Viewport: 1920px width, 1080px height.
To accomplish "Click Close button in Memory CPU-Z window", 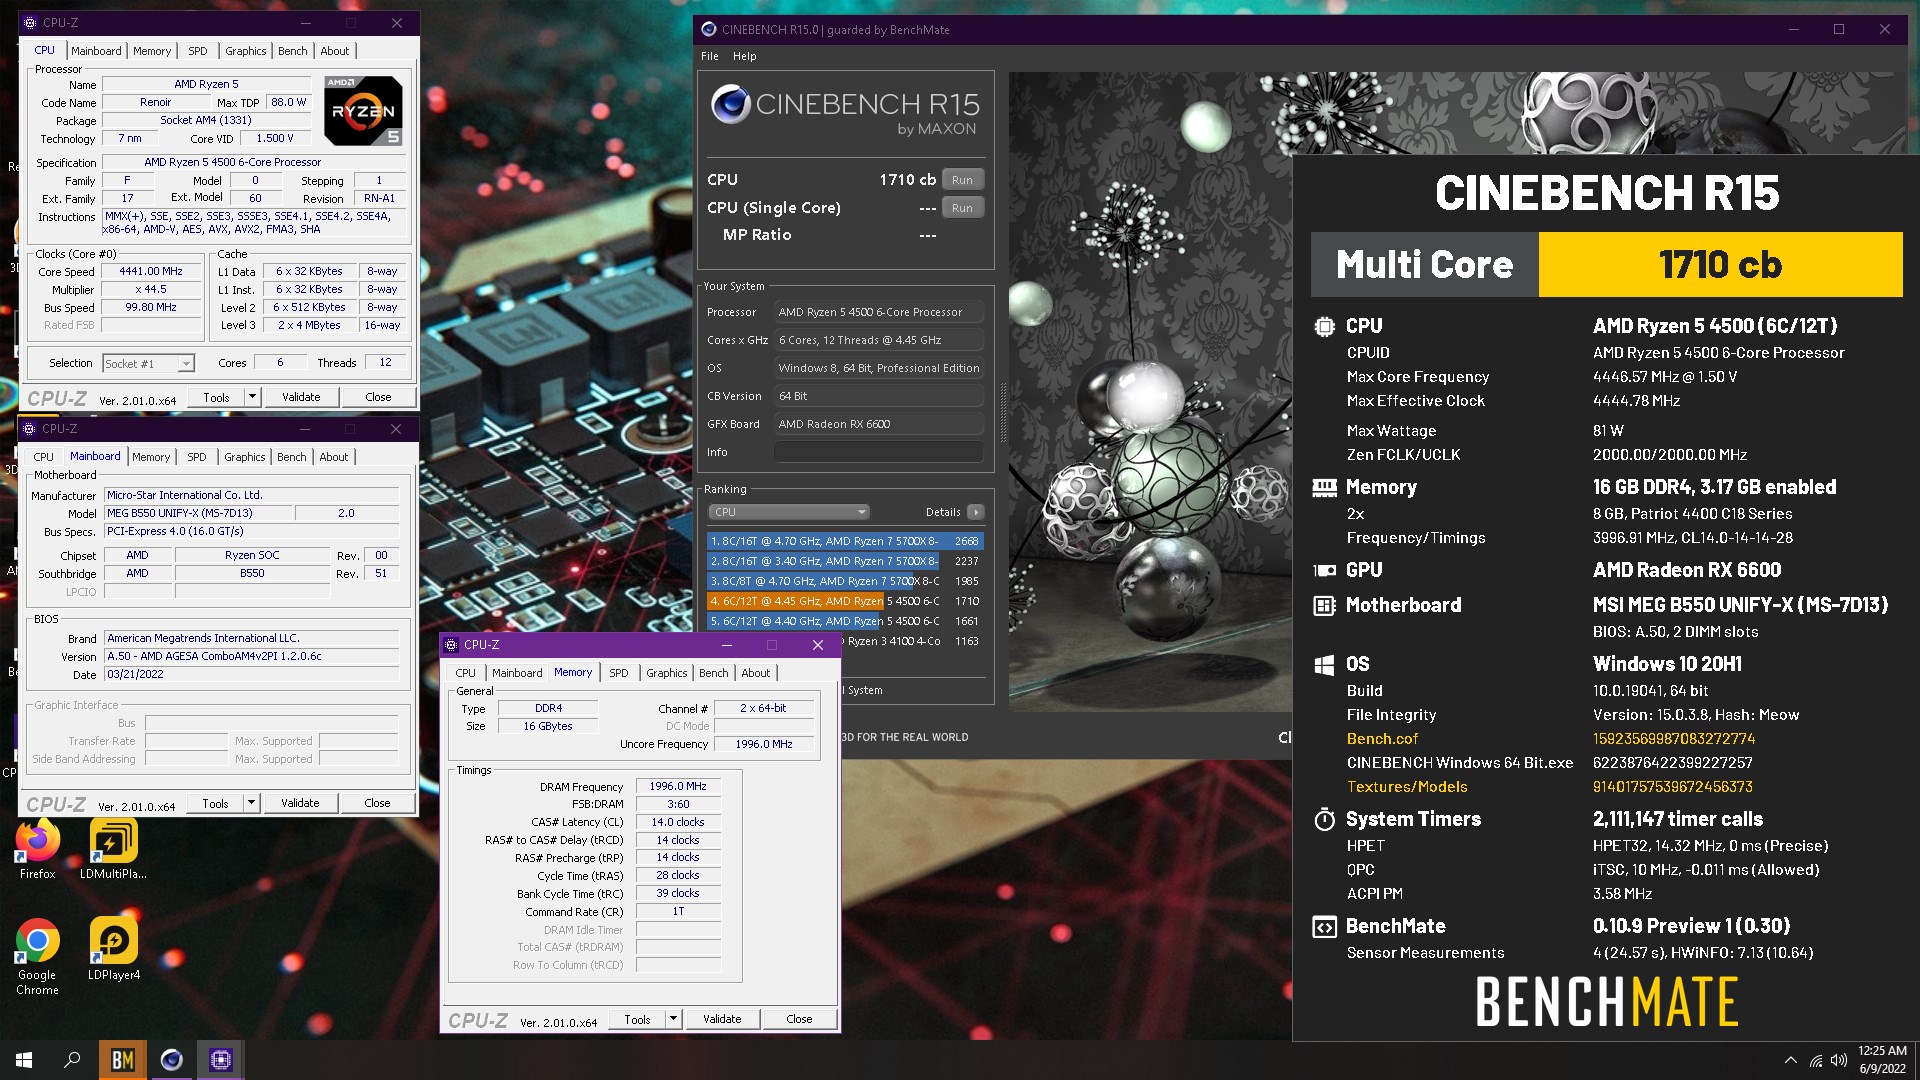I will click(799, 1019).
